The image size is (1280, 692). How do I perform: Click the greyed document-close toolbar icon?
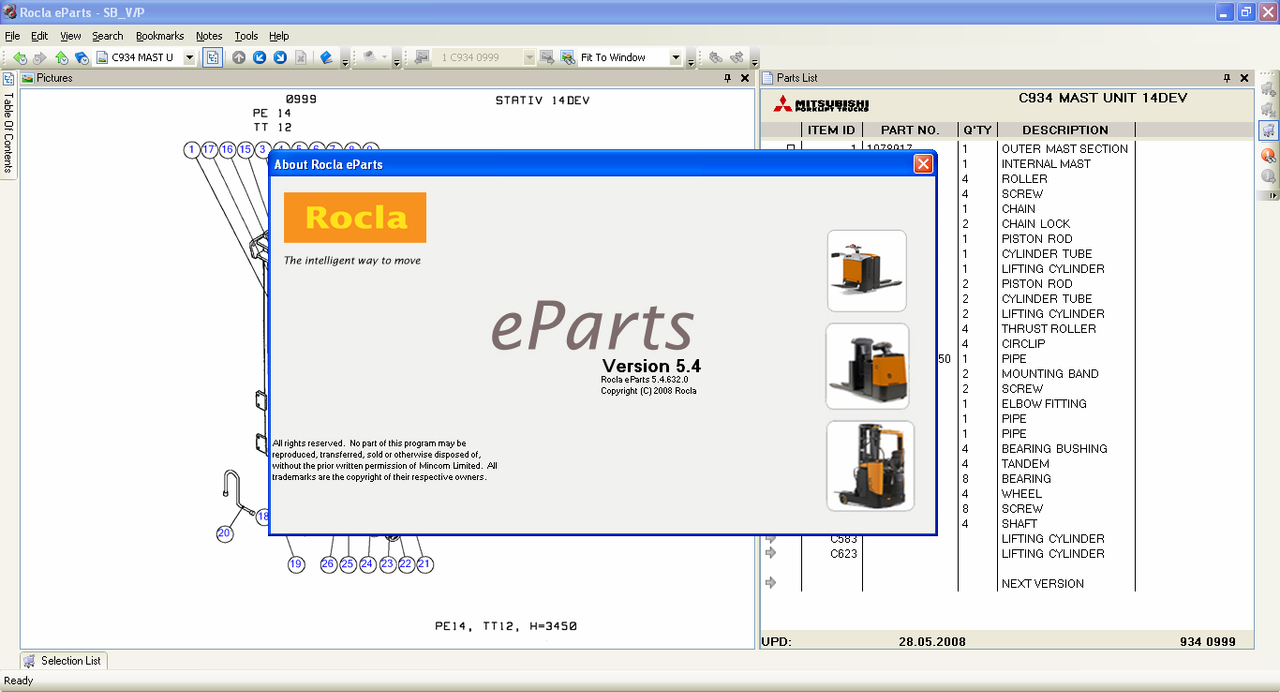301,58
